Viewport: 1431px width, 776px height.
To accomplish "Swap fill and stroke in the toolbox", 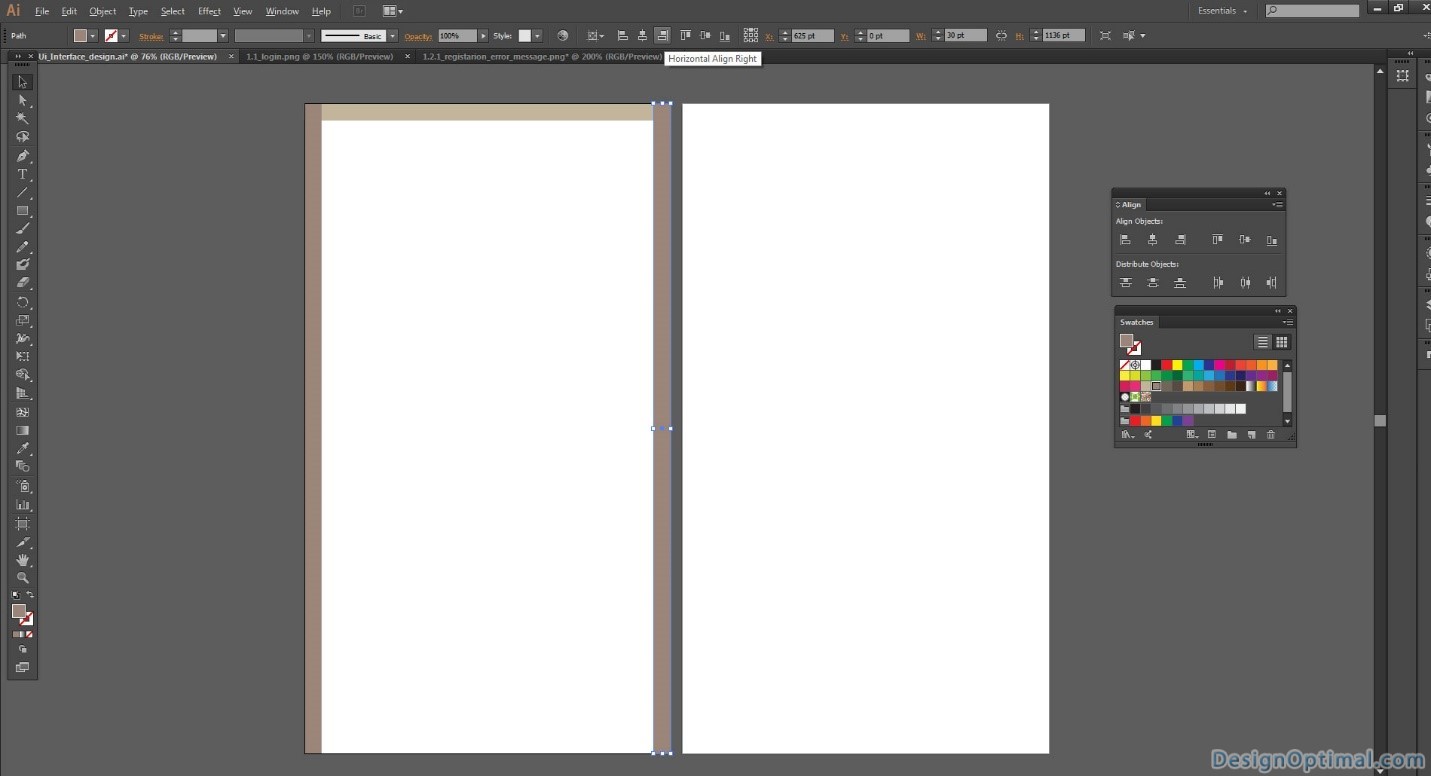I will (x=30, y=595).
